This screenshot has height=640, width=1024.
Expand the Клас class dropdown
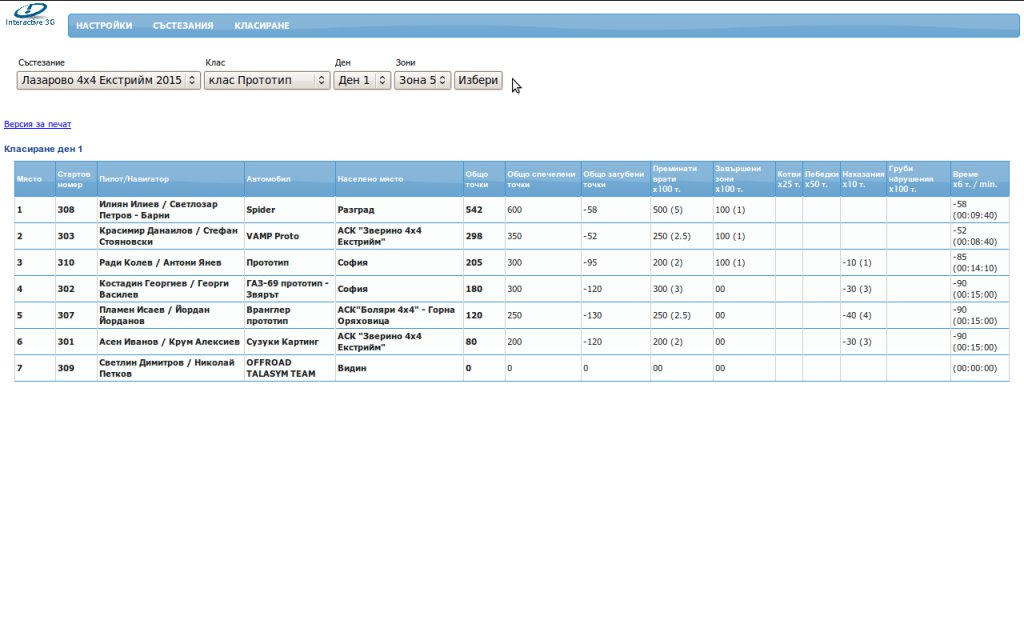point(266,80)
